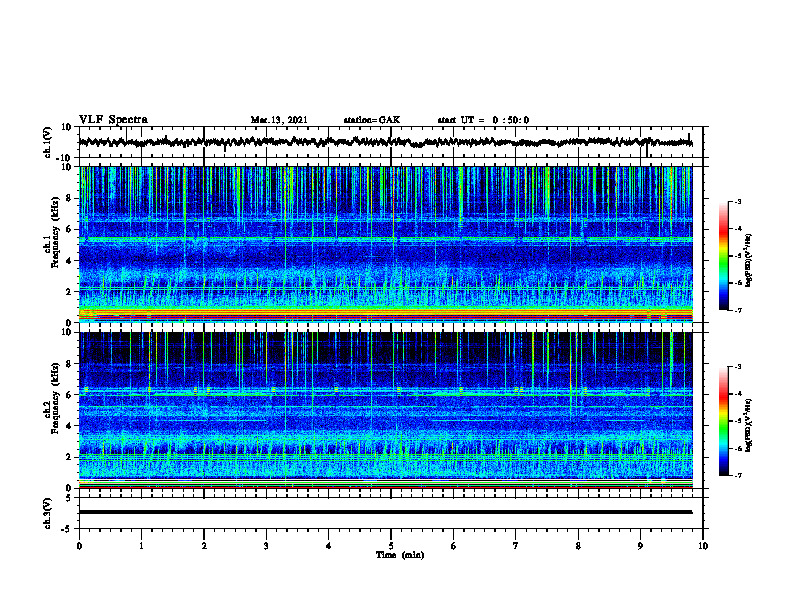The height and width of the screenshot is (612, 792).
Task: Click the time axis tick label "3"
Action: point(266,546)
